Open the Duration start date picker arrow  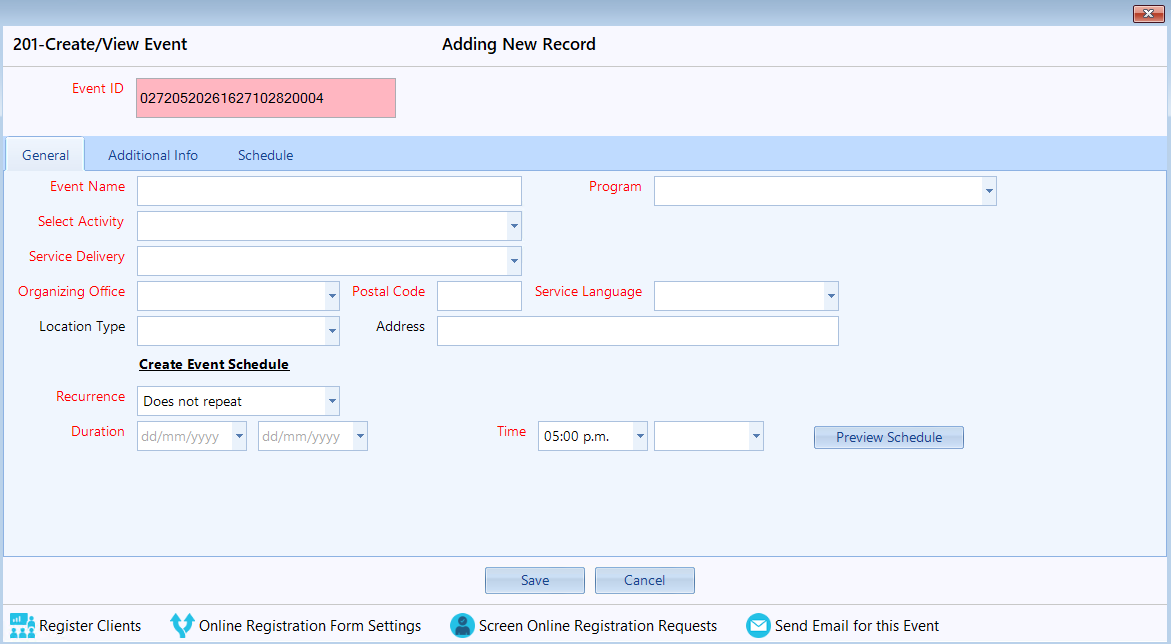pos(239,436)
